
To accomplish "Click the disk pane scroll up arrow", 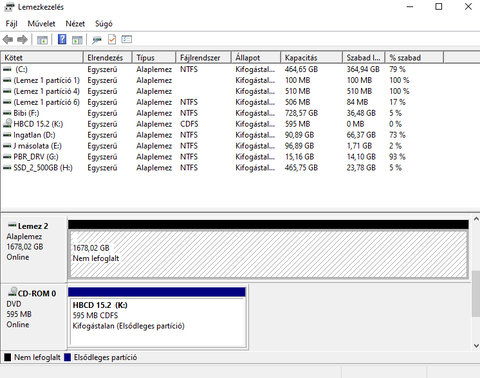I will tap(476, 219).
